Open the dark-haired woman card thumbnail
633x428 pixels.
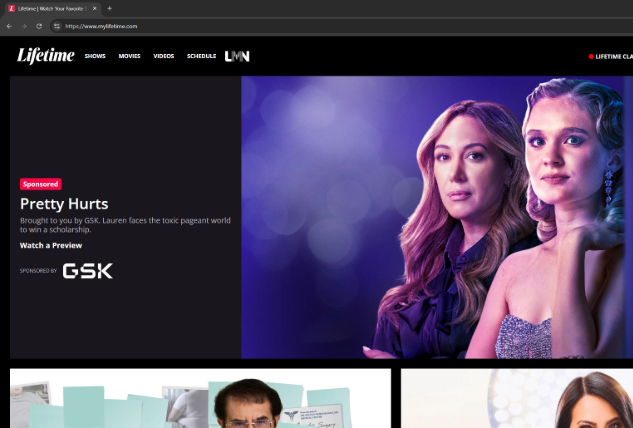pos(517,398)
